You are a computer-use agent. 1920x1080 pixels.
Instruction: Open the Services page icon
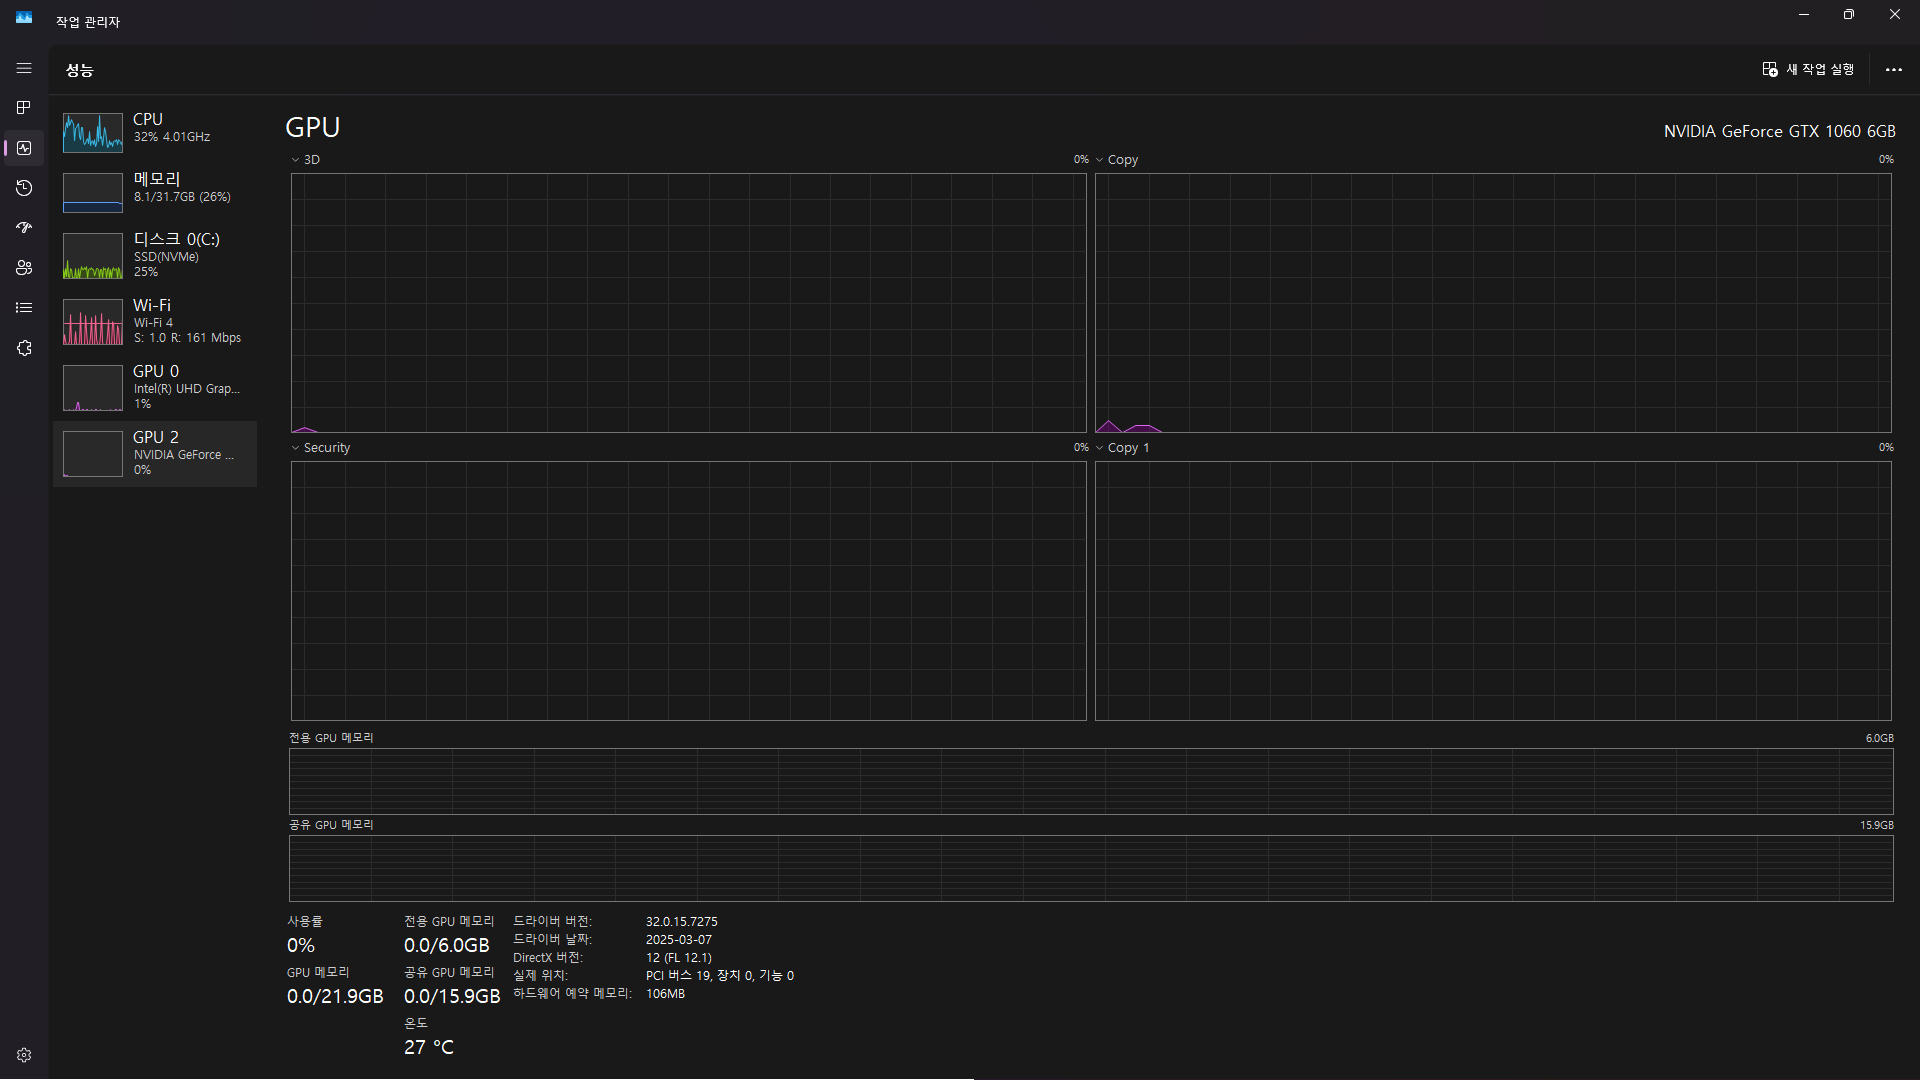tap(24, 348)
